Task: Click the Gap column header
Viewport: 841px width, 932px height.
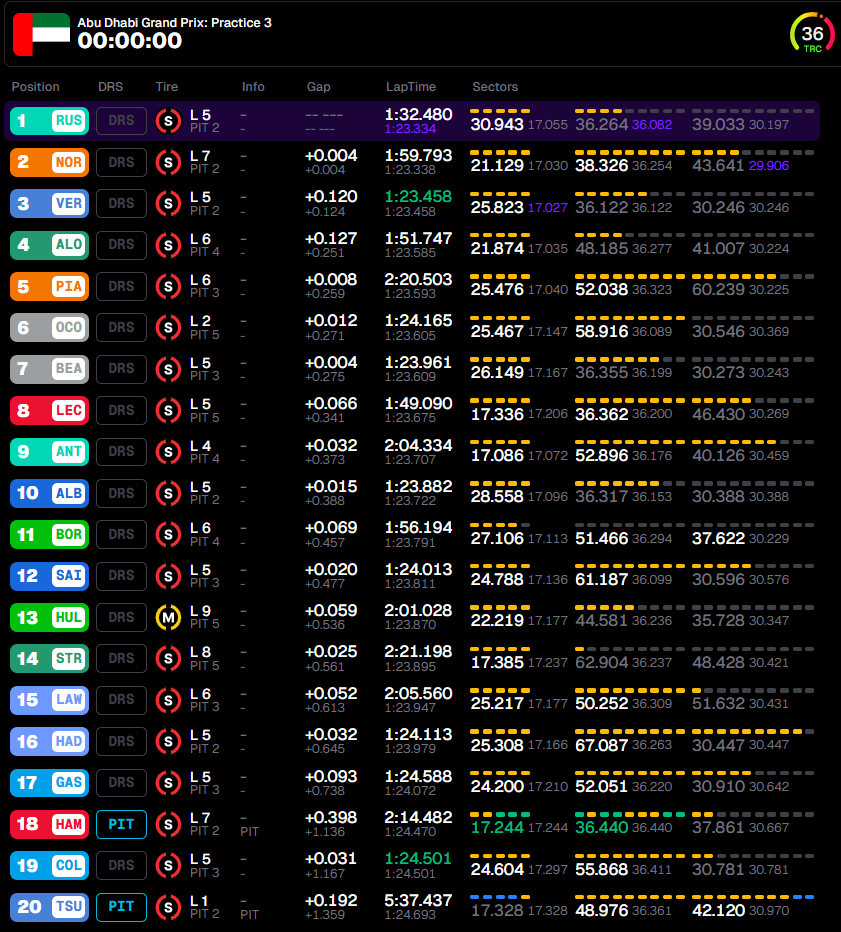Action: click(318, 87)
